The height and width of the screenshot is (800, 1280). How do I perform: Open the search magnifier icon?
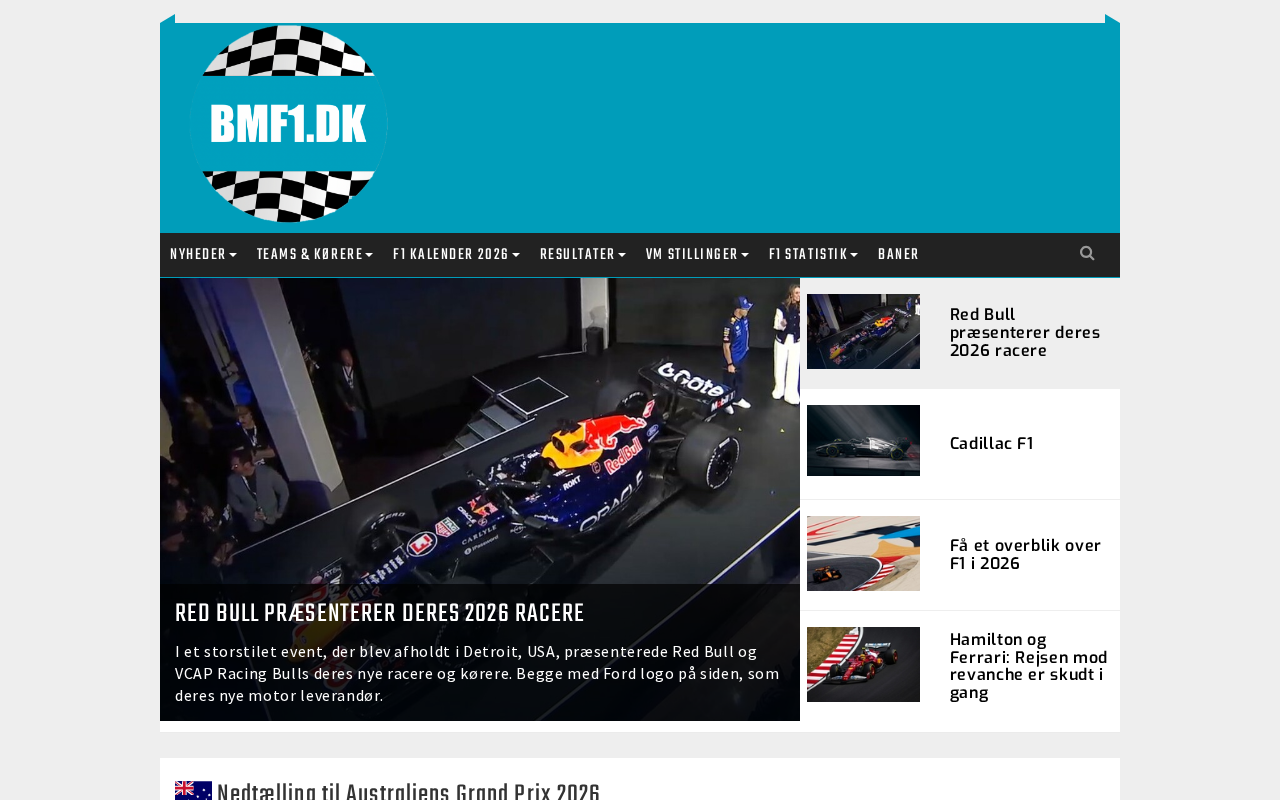coord(1087,254)
